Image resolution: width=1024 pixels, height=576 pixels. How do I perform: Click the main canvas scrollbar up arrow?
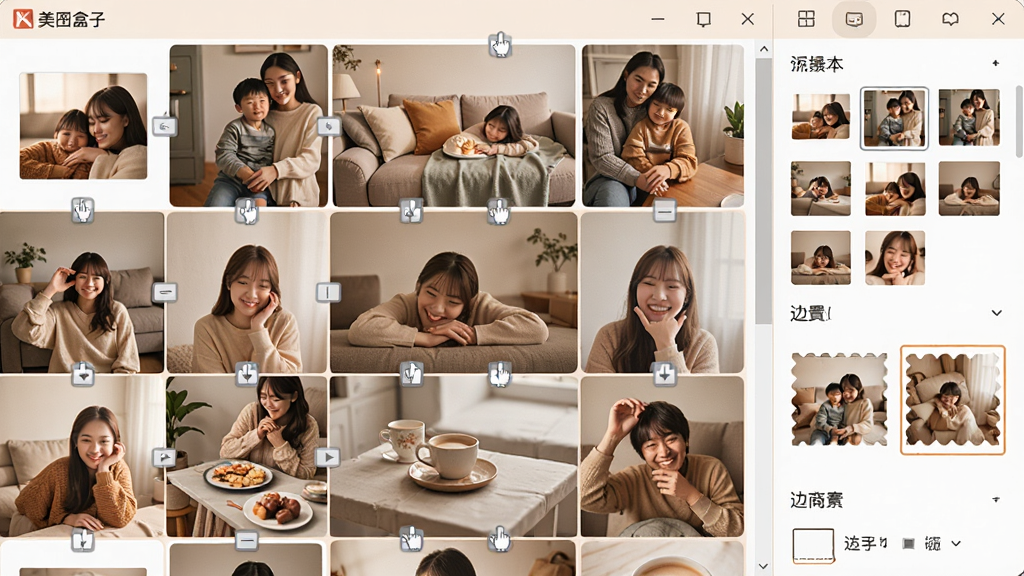[x=763, y=49]
